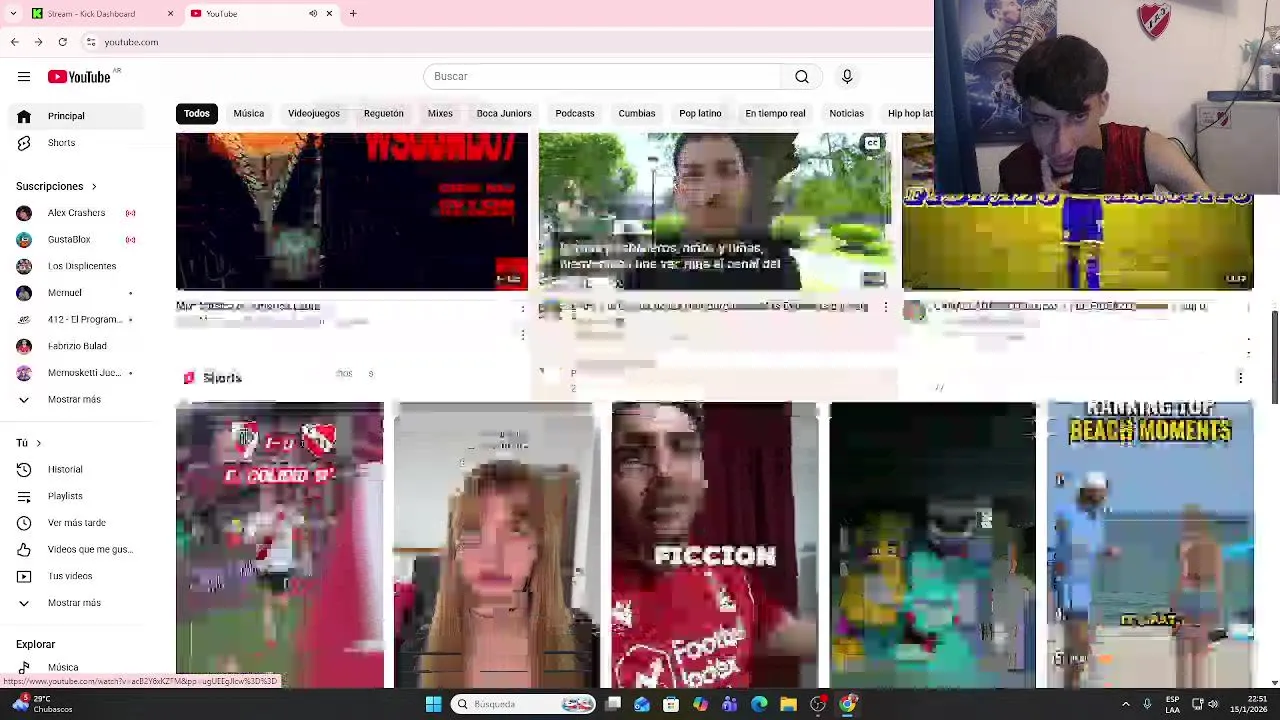The width and height of the screenshot is (1280, 720).
Task: Click the taskbar Búsqueda search box
Action: pyautogui.click(x=523, y=704)
